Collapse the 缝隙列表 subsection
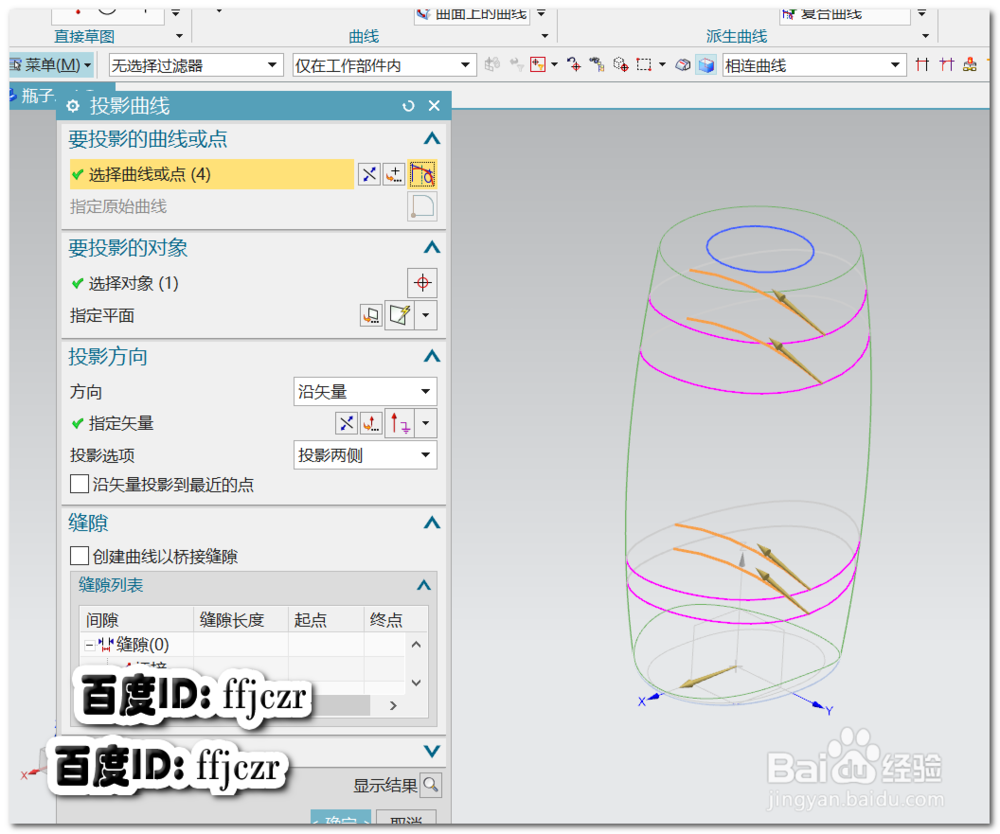This screenshot has width=1000, height=834. point(423,585)
